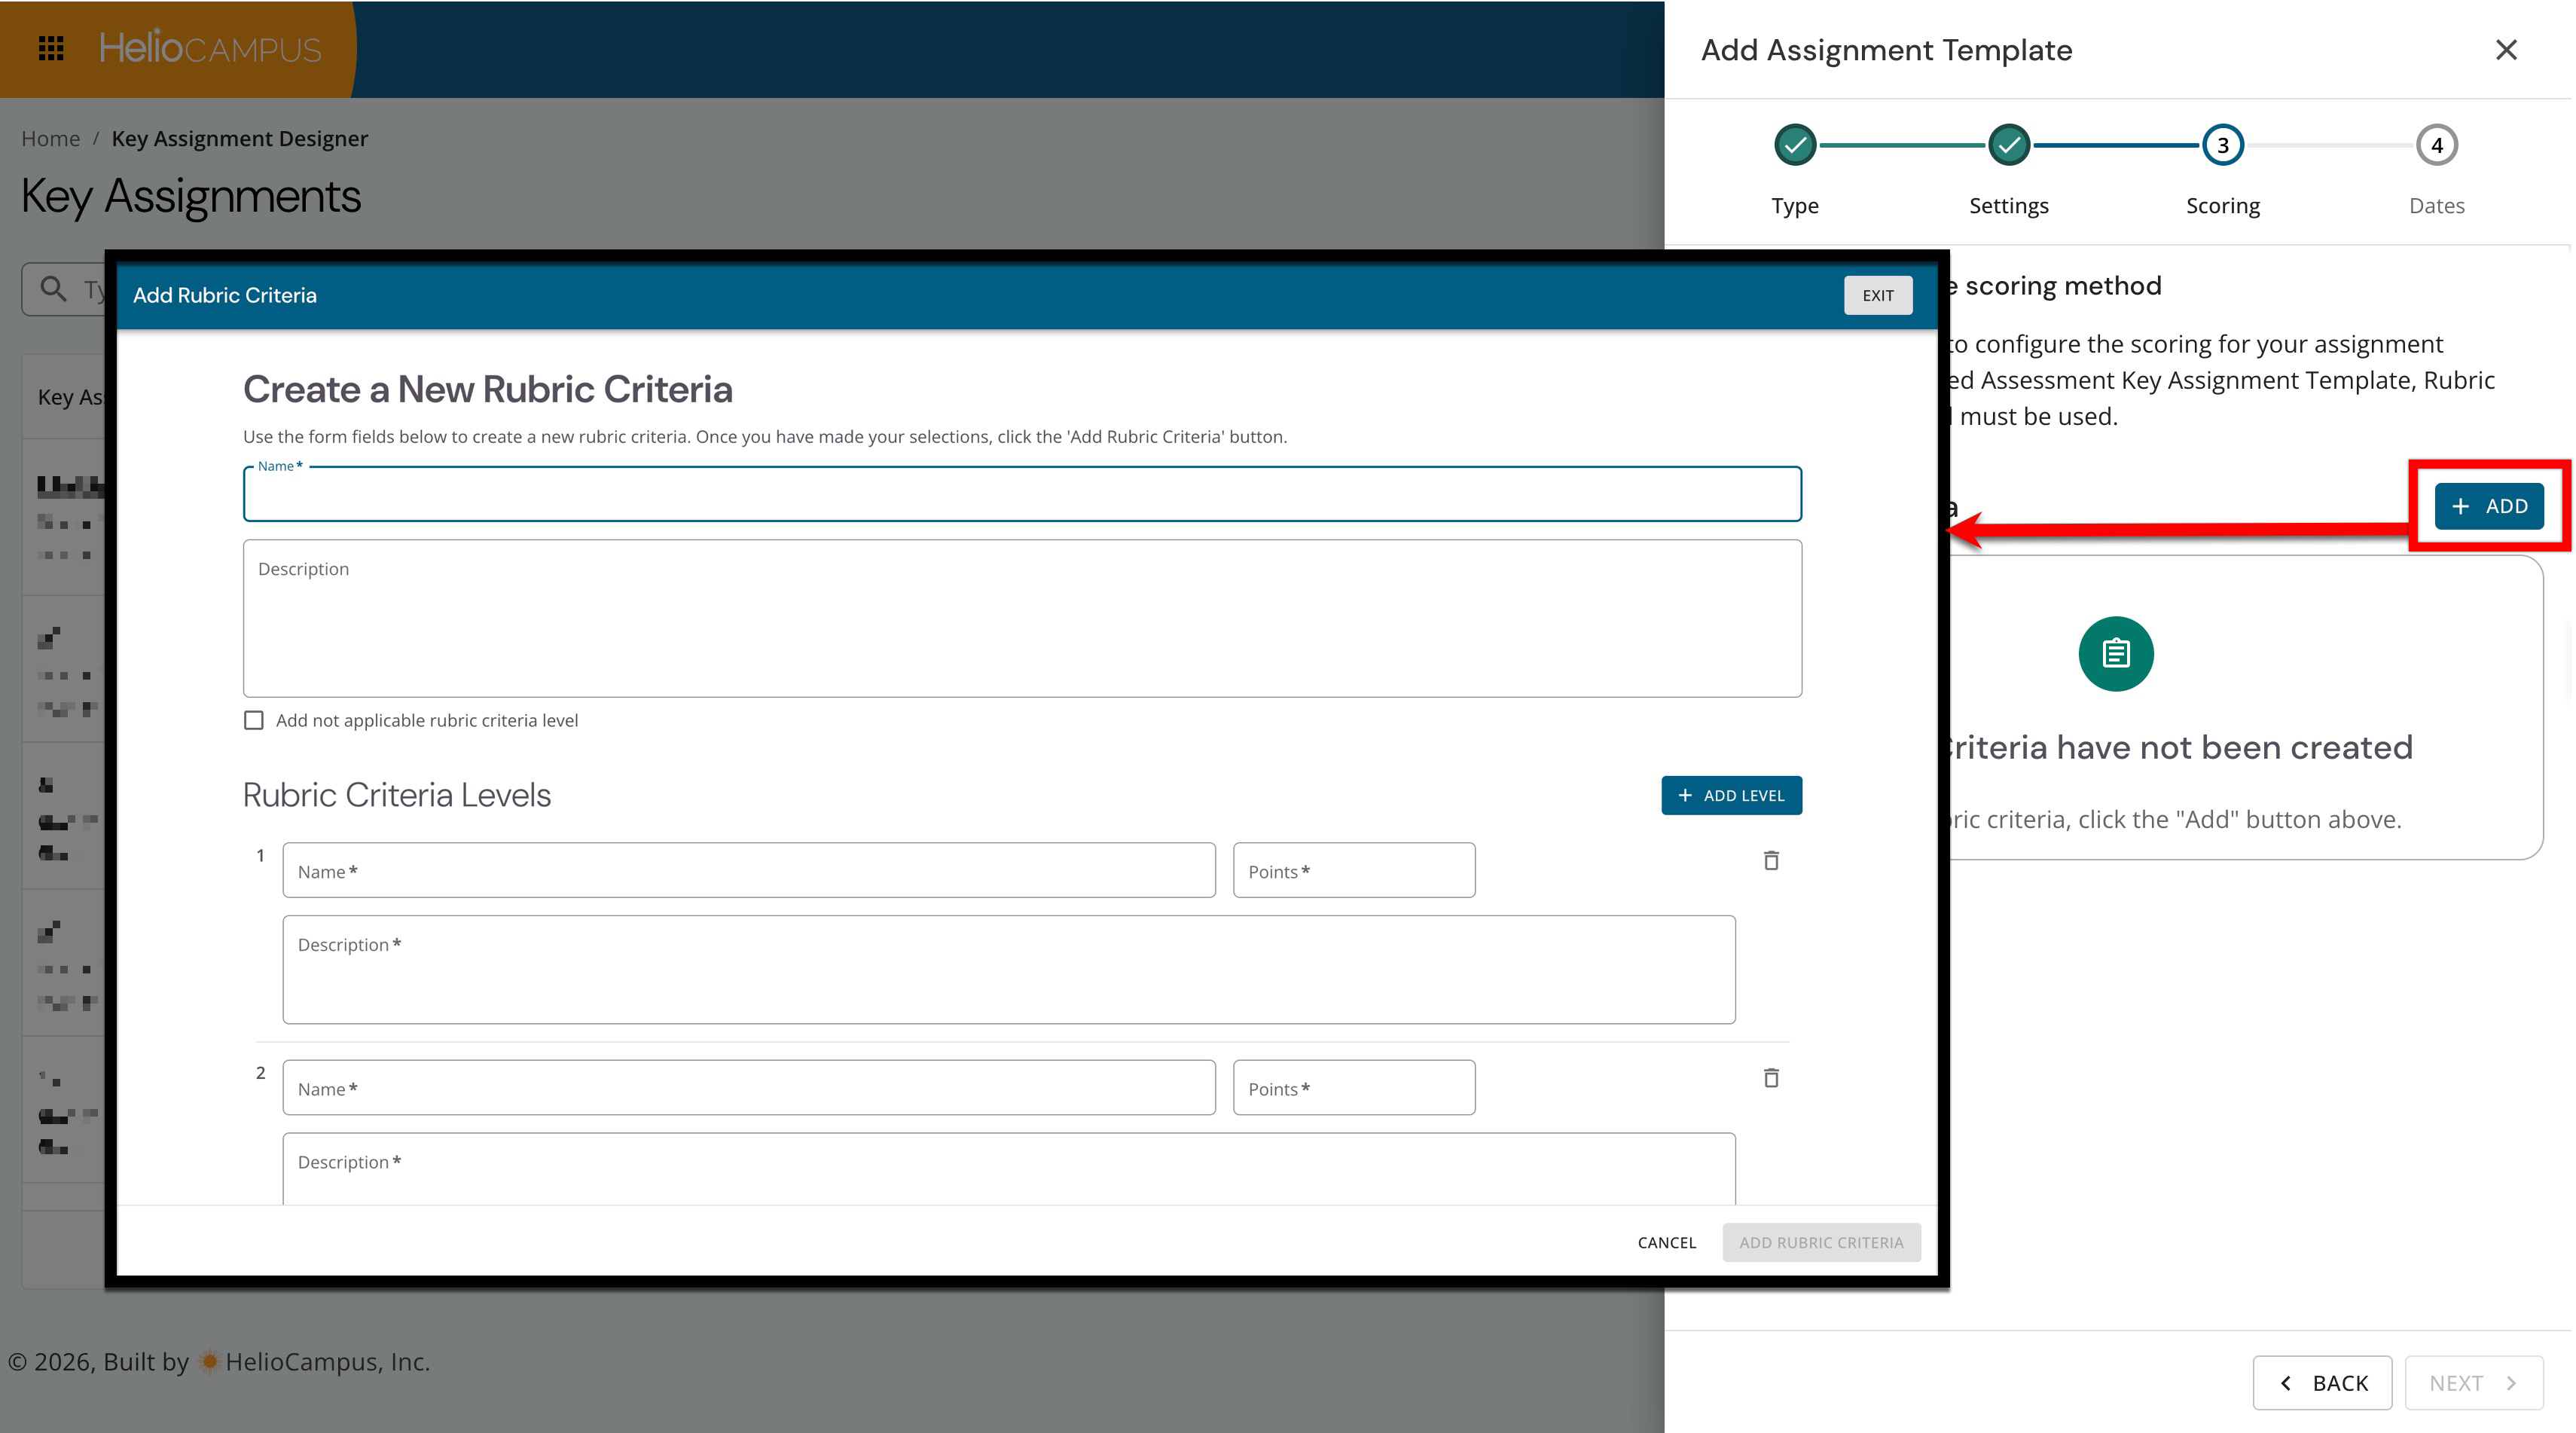The height and width of the screenshot is (1433, 2576).
Task: Click the Add Level button
Action: click(x=1731, y=795)
